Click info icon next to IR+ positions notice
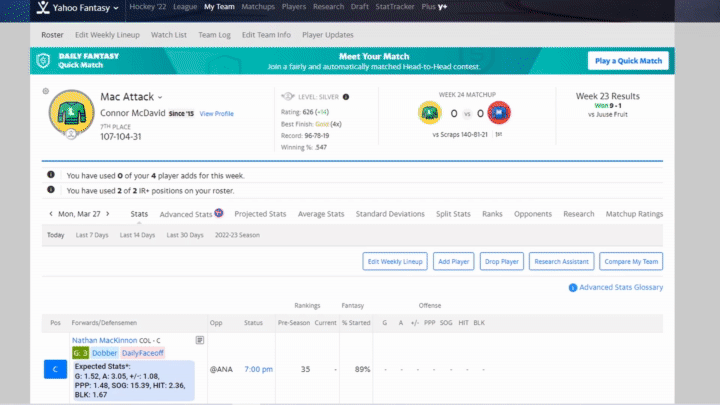The width and height of the screenshot is (720, 405). pos(51,189)
